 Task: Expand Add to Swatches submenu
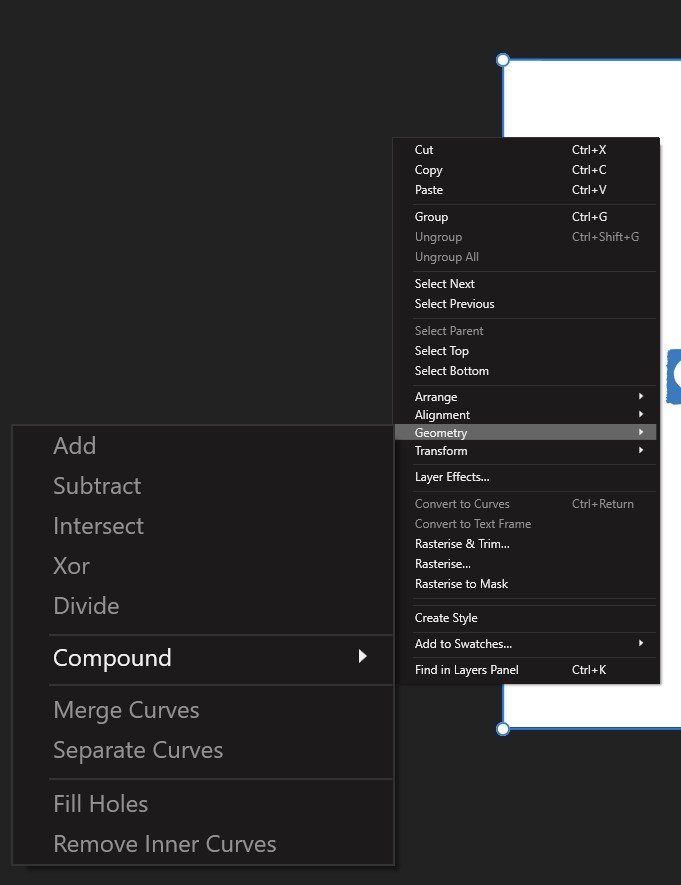click(x=526, y=644)
